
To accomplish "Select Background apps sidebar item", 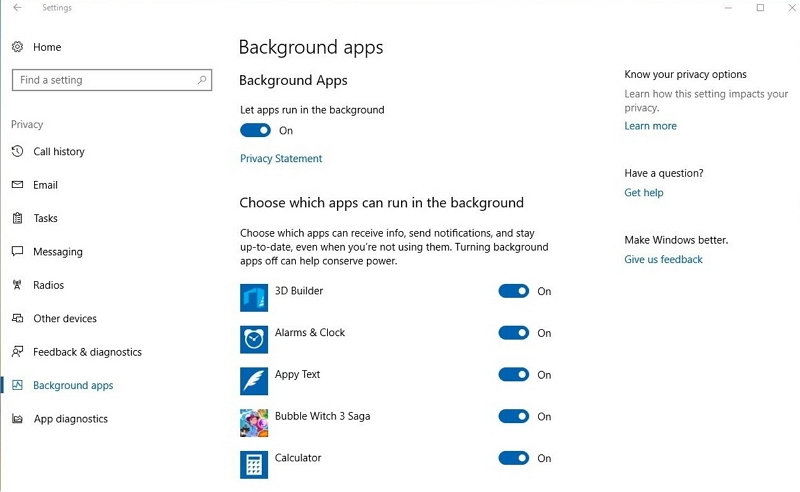I will [x=73, y=385].
